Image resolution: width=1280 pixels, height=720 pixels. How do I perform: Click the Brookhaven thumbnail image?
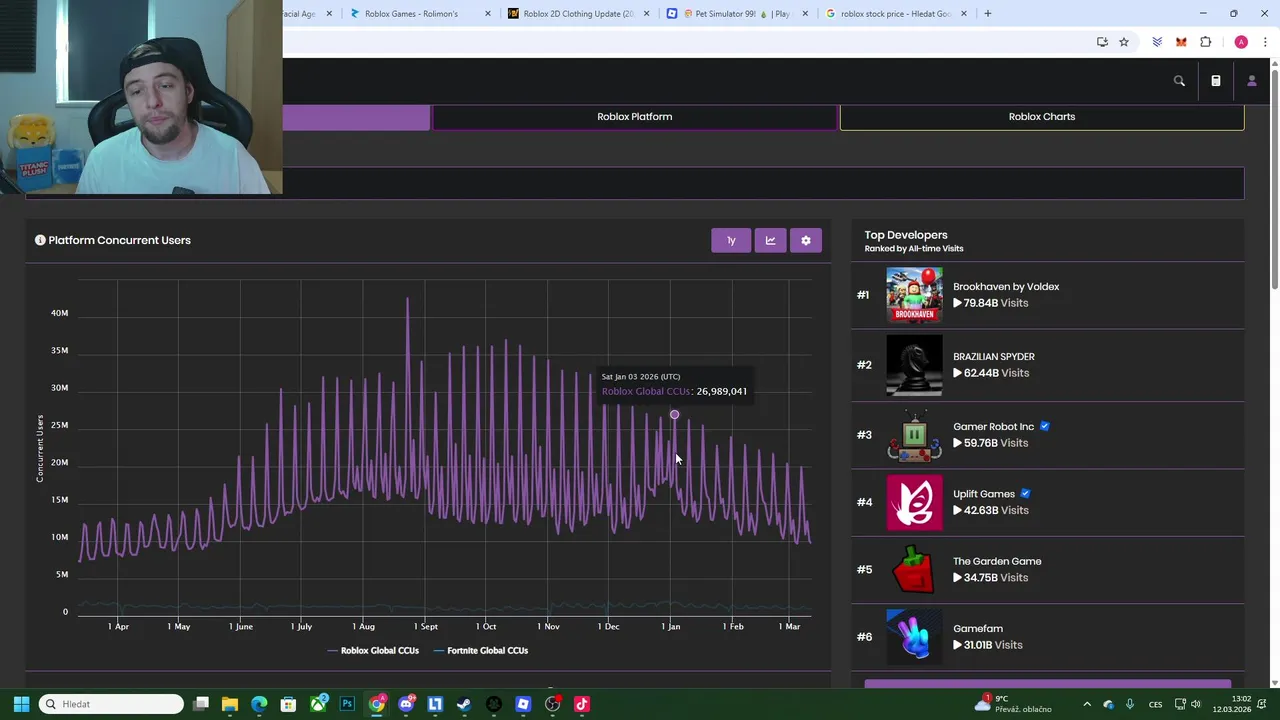[x=914, y=295]
